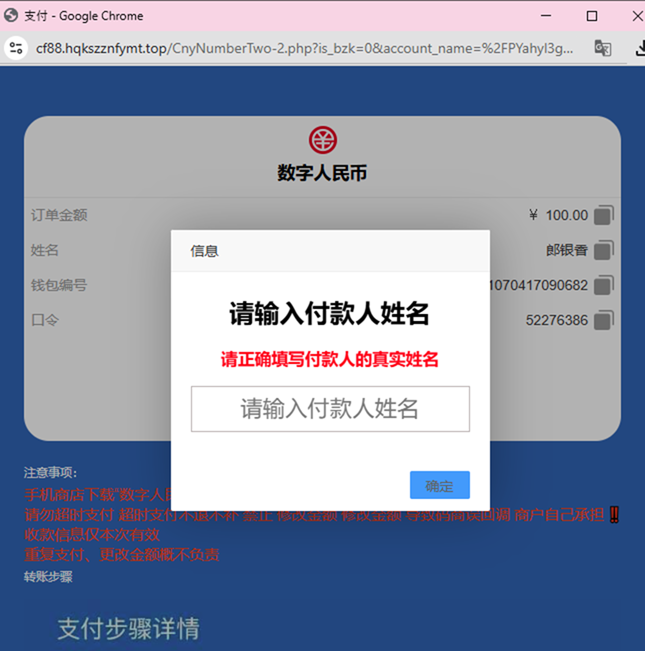Screen dimensions: 645x651
Task: Click the Google Translate icon in address bar
Action: tap(602, 48)
